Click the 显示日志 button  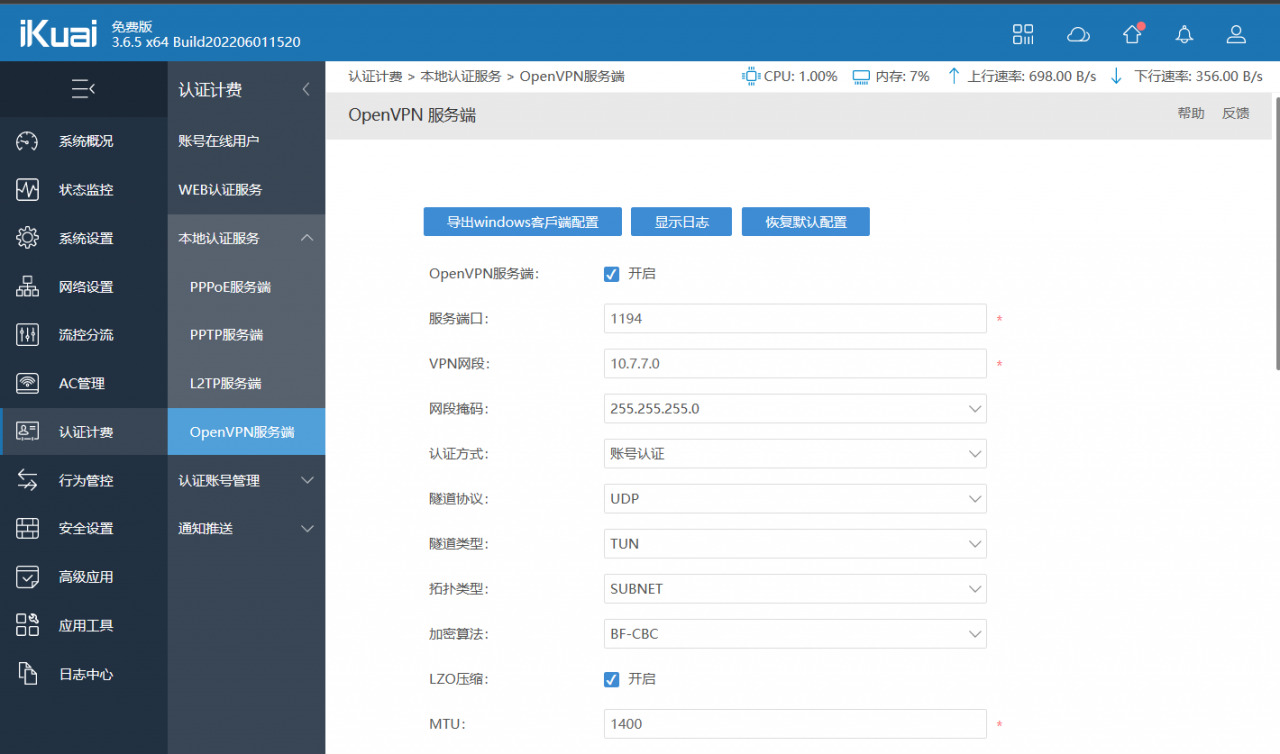(681, 222)
